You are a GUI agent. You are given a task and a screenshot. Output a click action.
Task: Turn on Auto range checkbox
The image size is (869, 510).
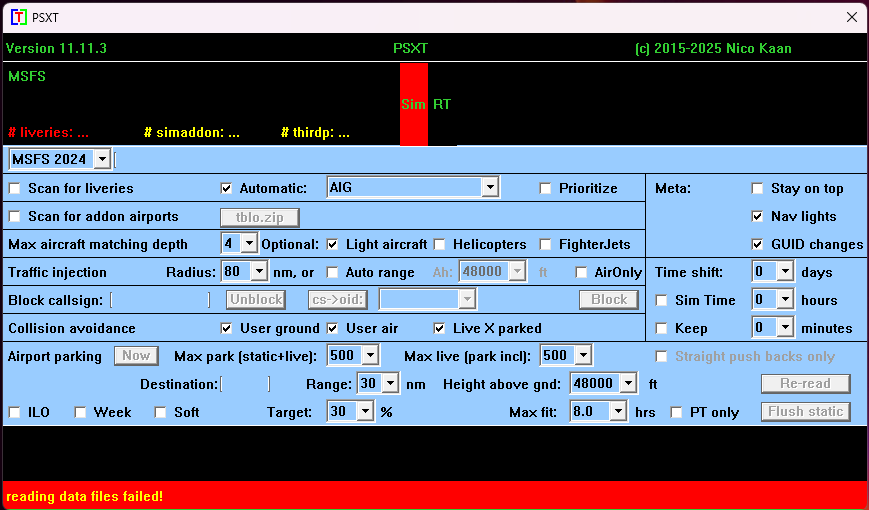click(333, 272)
